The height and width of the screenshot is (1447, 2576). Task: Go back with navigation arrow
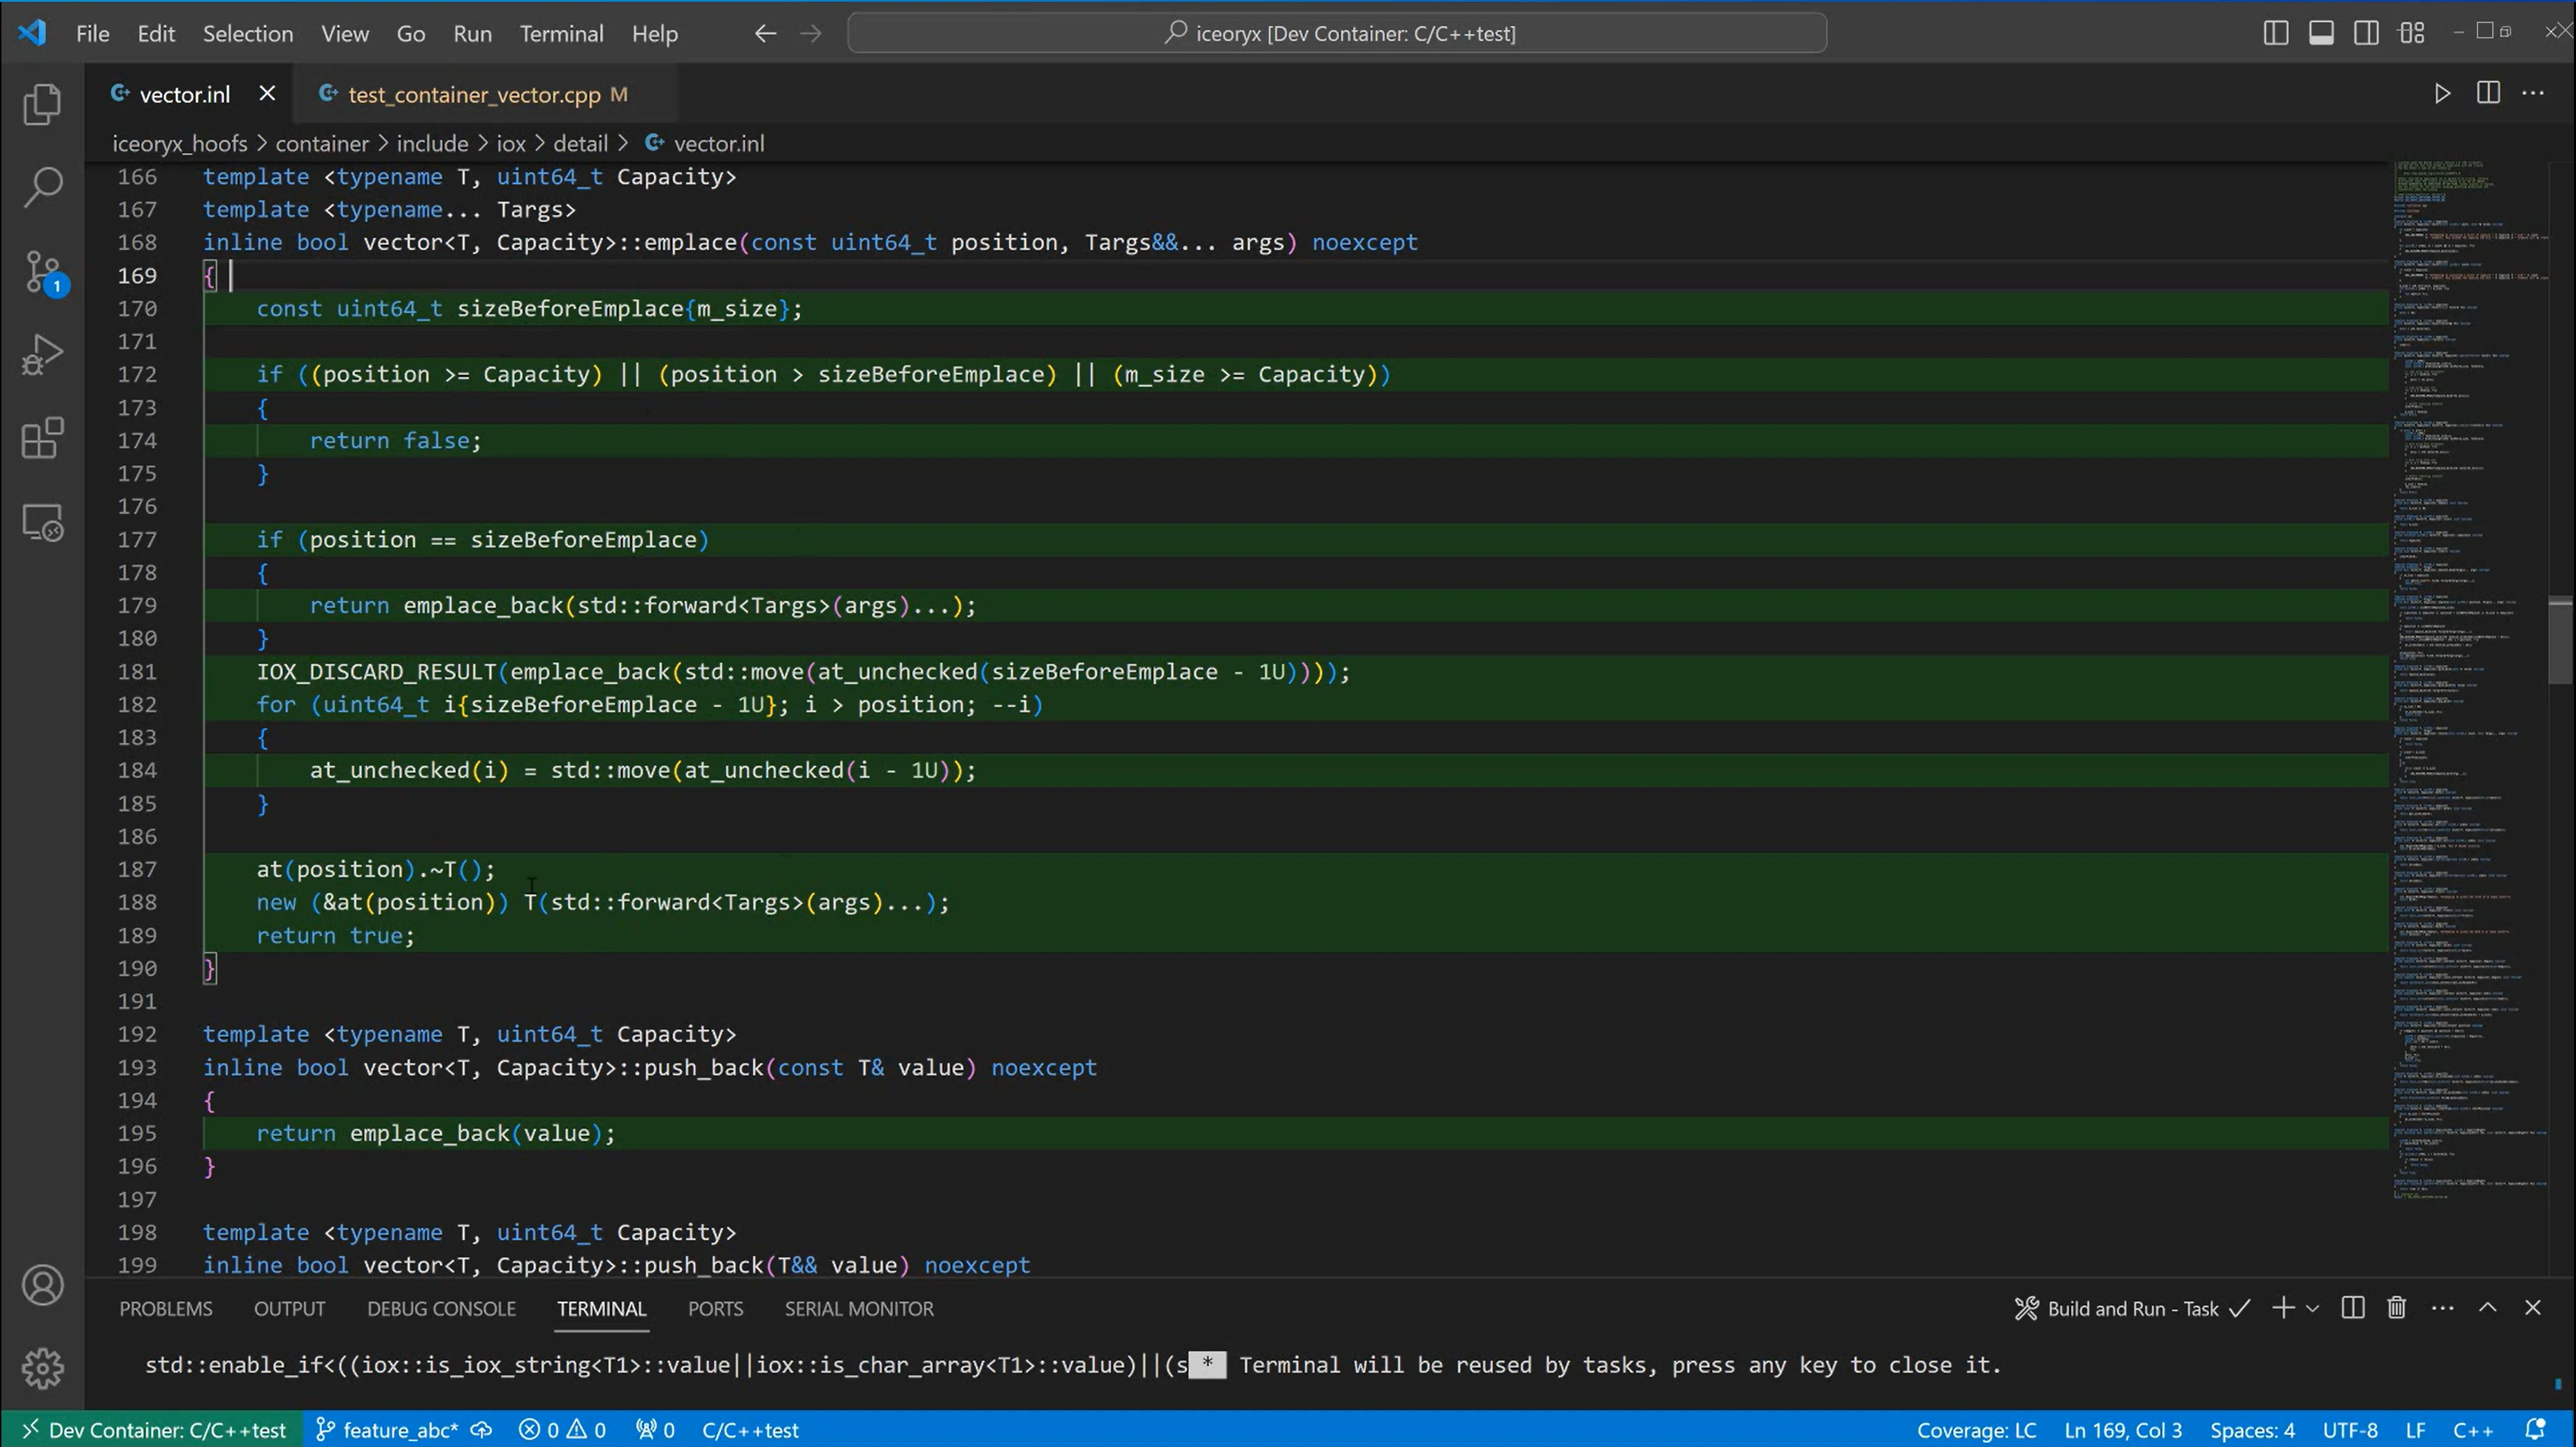click(765, 33)
